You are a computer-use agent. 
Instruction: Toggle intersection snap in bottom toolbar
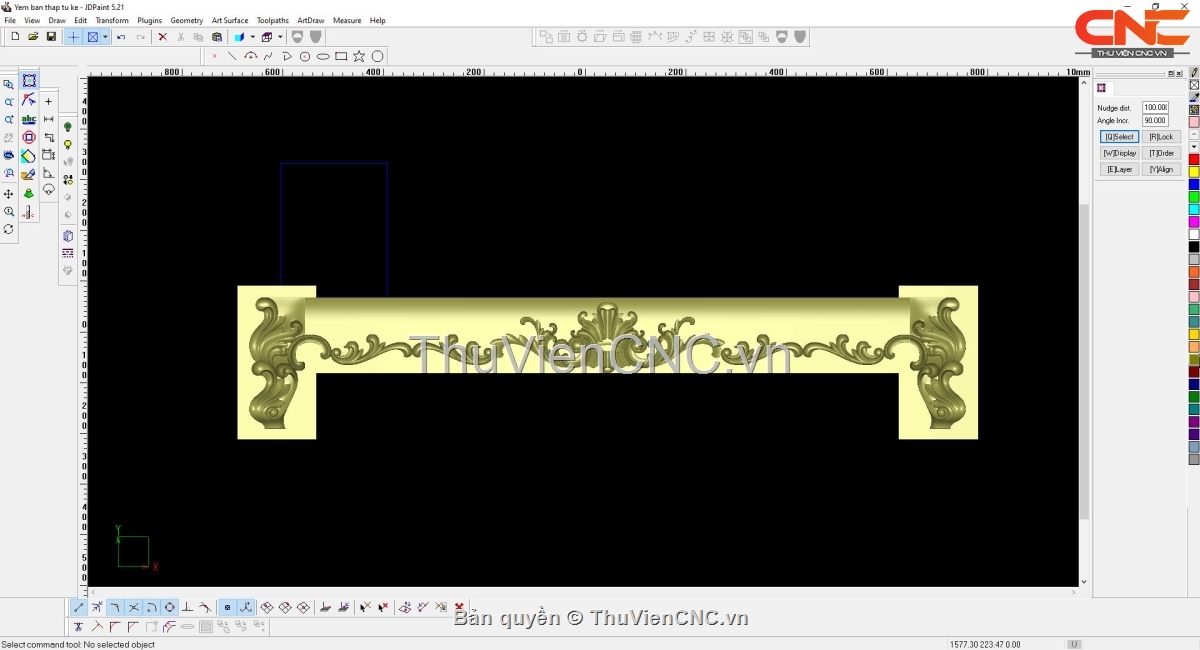pos(133,607)
